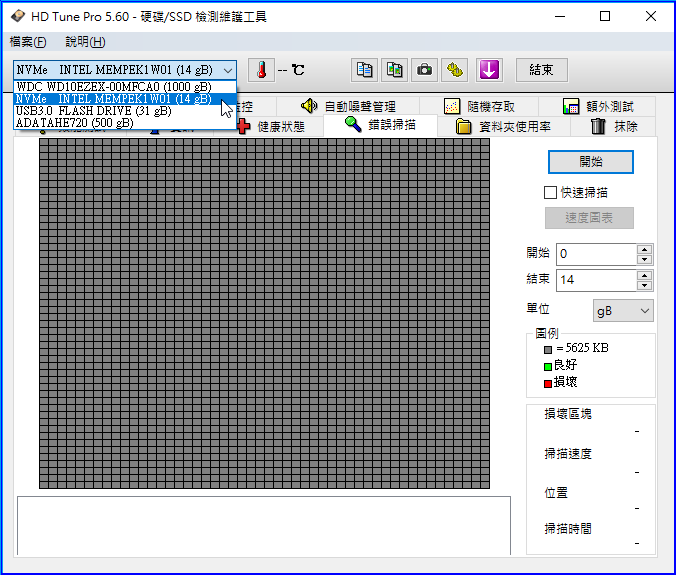Click the gray 5625 KB legend swatch
The image size is (676, 575).
(548, 350)
